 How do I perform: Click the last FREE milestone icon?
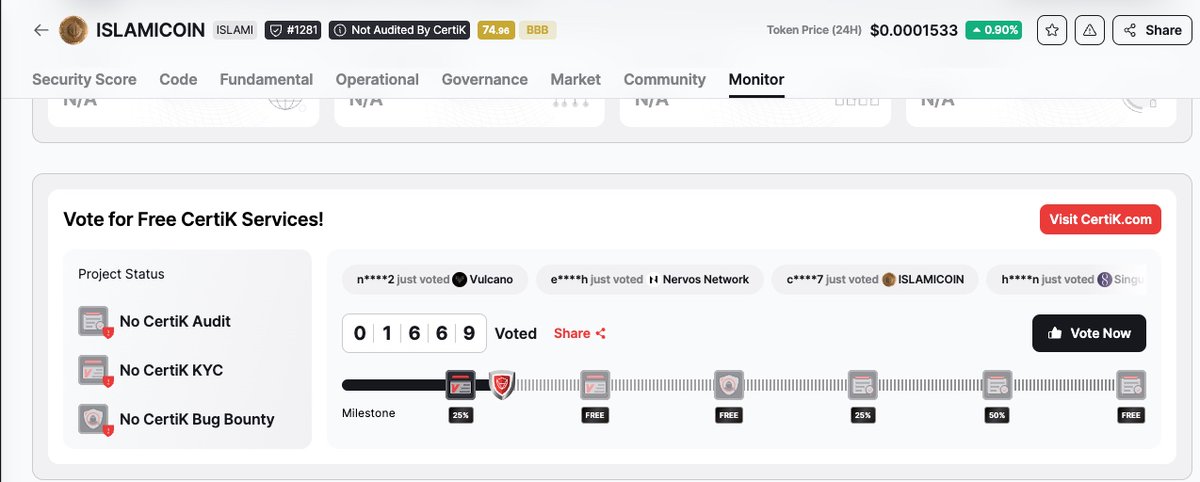tap(1131, 385)
